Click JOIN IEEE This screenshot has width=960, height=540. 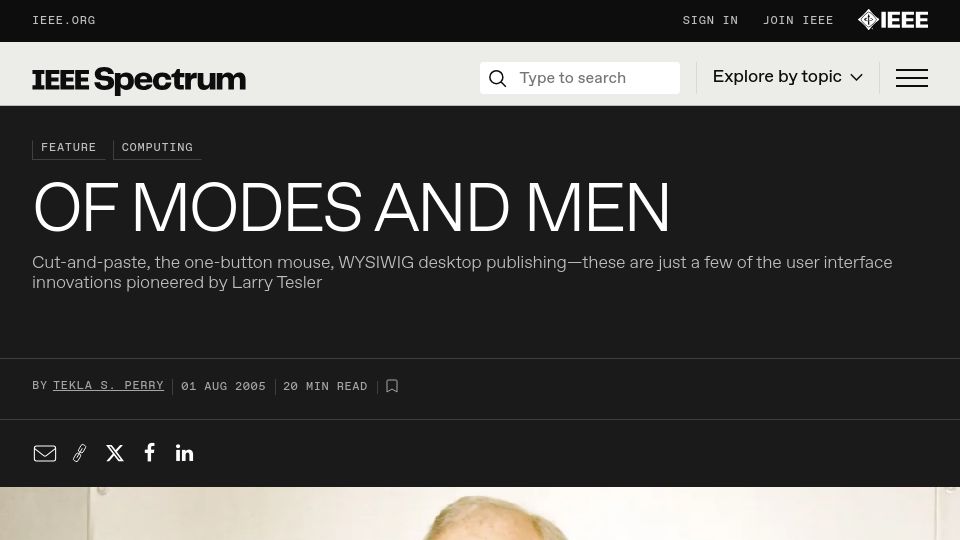pos(798,20)
